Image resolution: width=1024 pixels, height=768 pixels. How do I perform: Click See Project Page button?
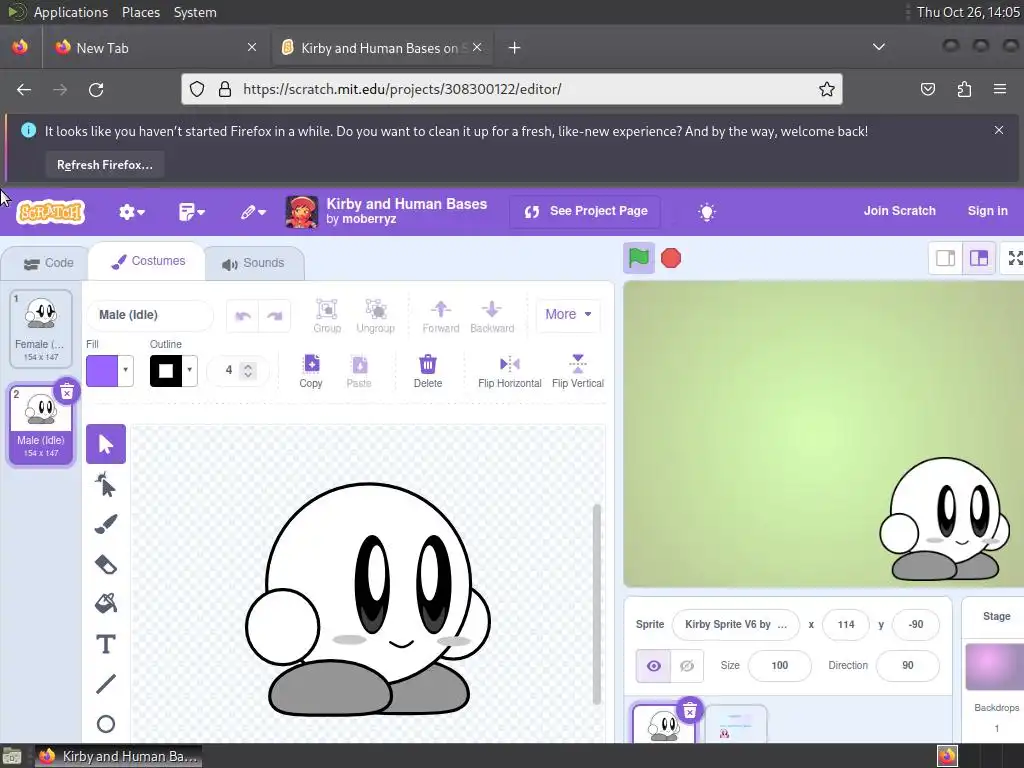pyautogui.click(x=585, y=211)
